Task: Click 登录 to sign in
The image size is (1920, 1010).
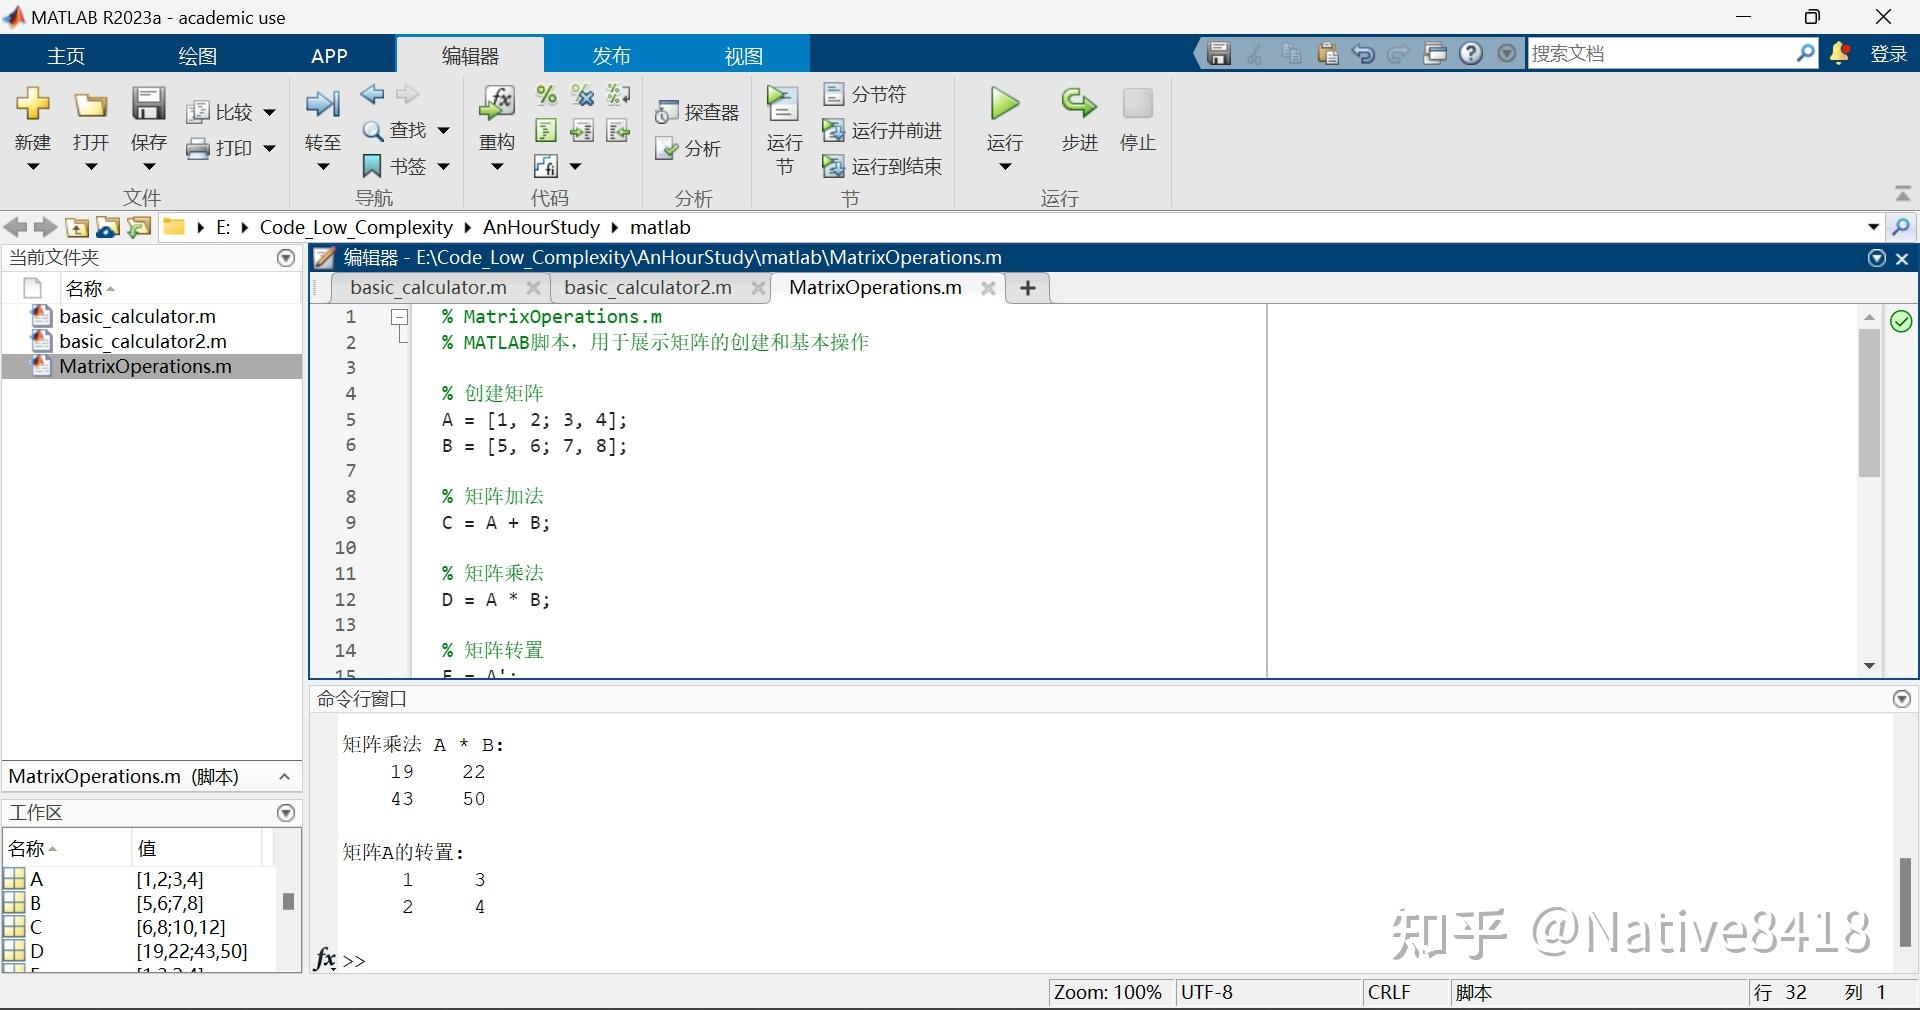Action: 1889,54
